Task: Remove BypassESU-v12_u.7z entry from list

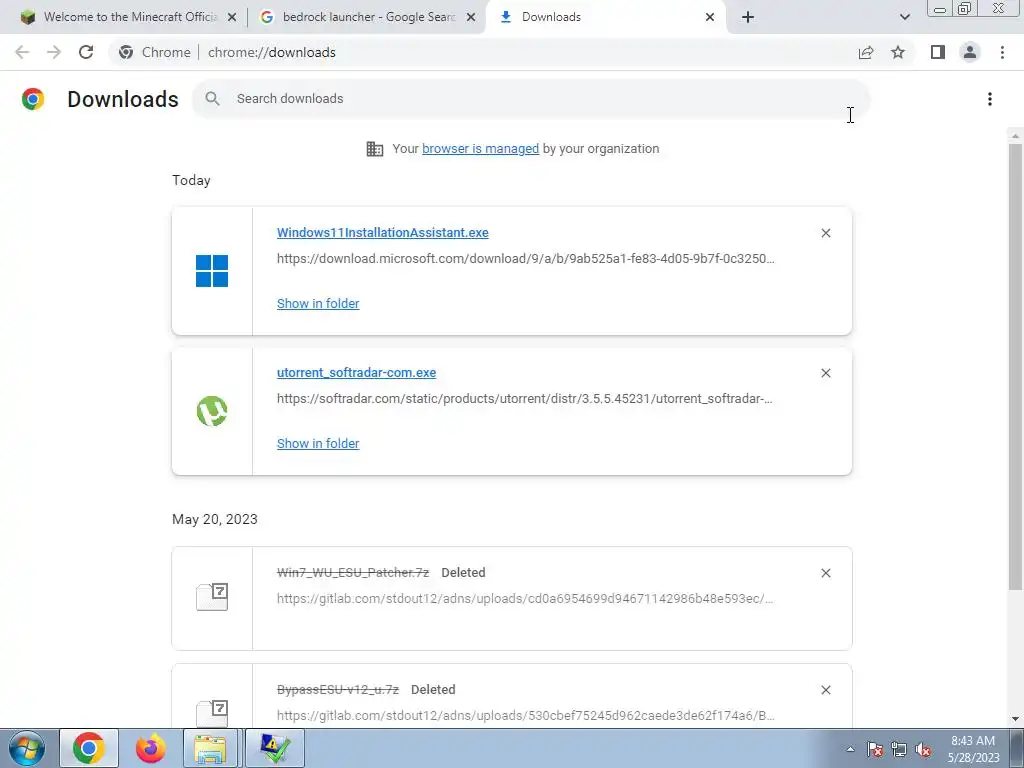Action: point(825,690)
